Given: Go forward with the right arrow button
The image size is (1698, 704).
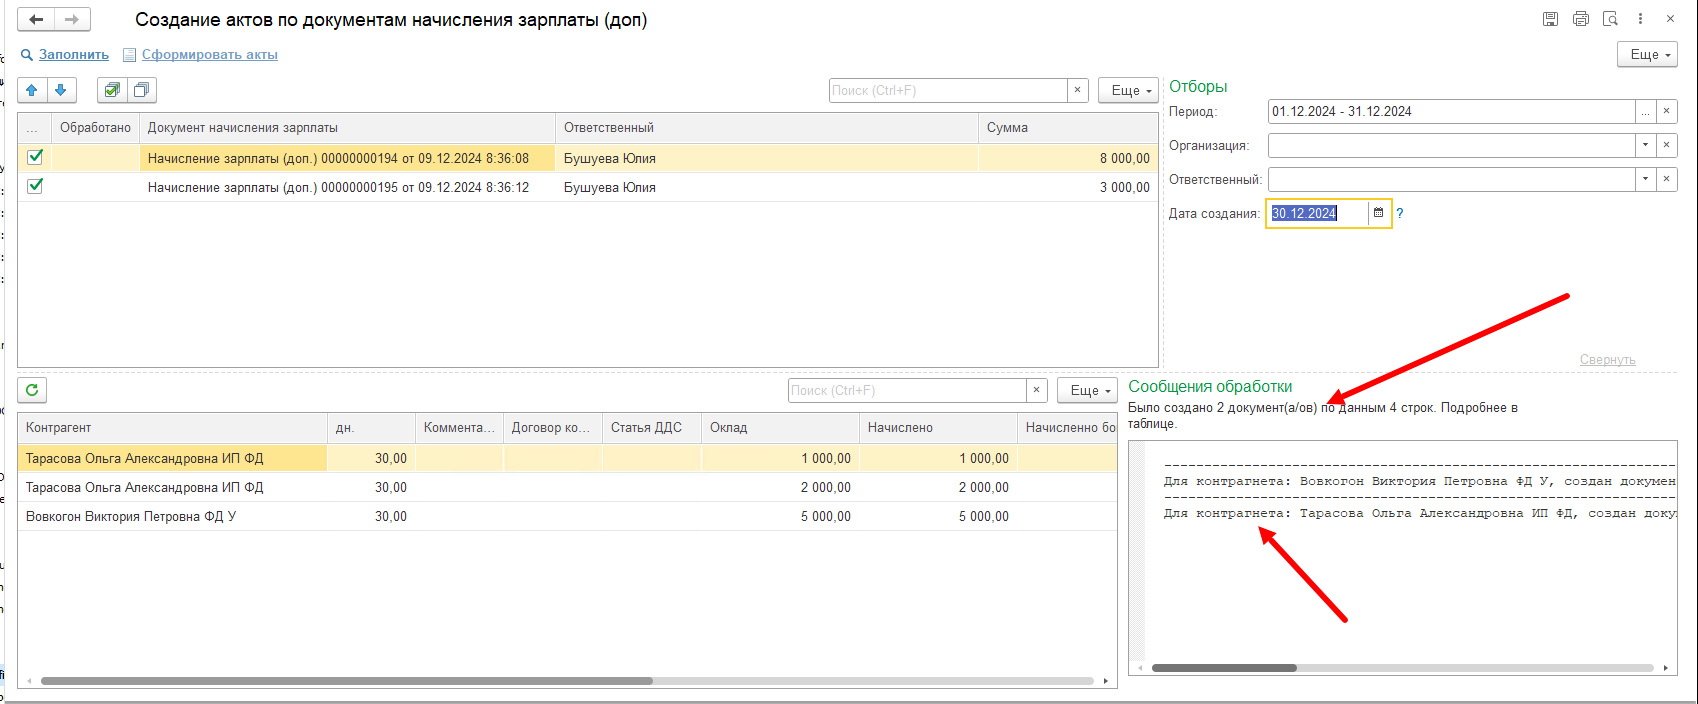Looking at the screenshot, I should tap(72, 19).
